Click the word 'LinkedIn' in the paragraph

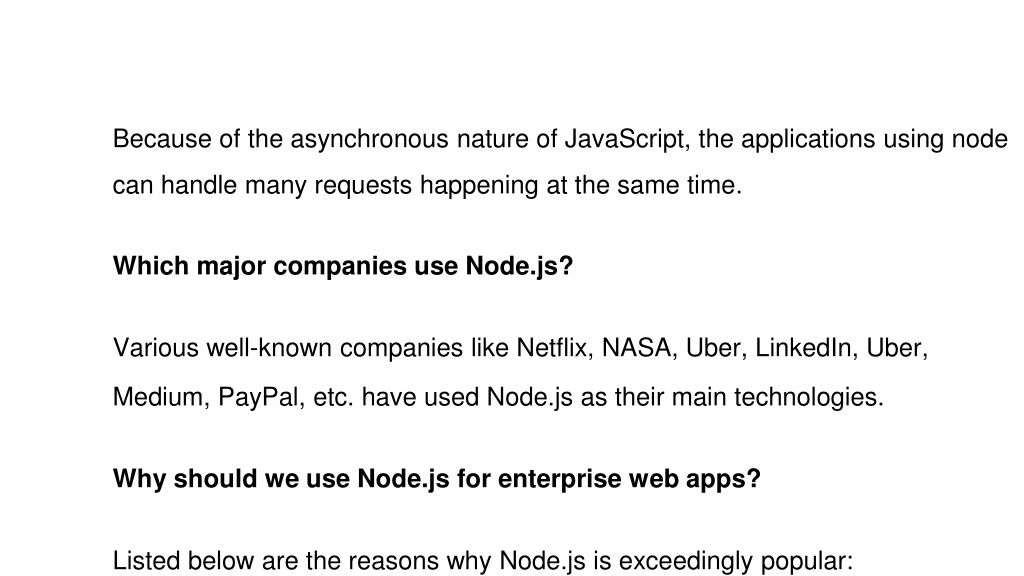tap(807, 348)
